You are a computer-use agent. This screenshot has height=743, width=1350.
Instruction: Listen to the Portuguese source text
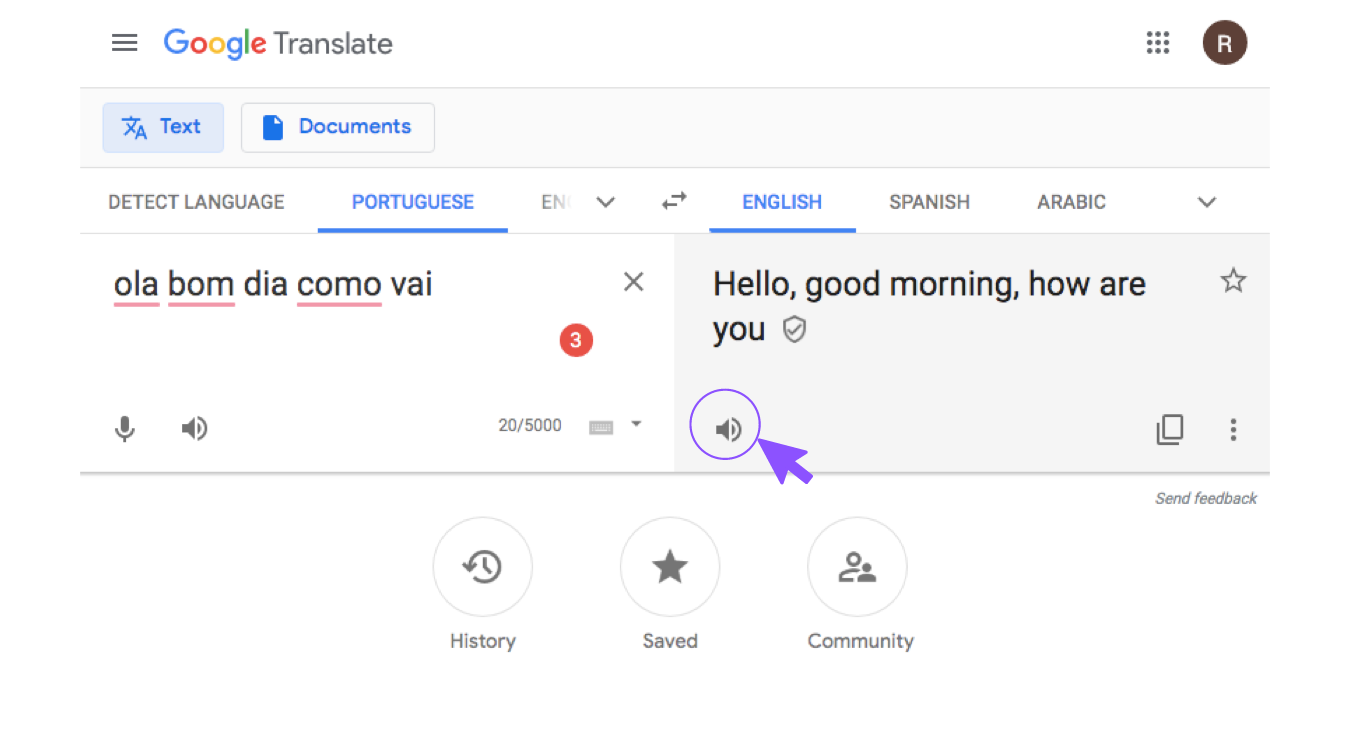coord(194,429)
